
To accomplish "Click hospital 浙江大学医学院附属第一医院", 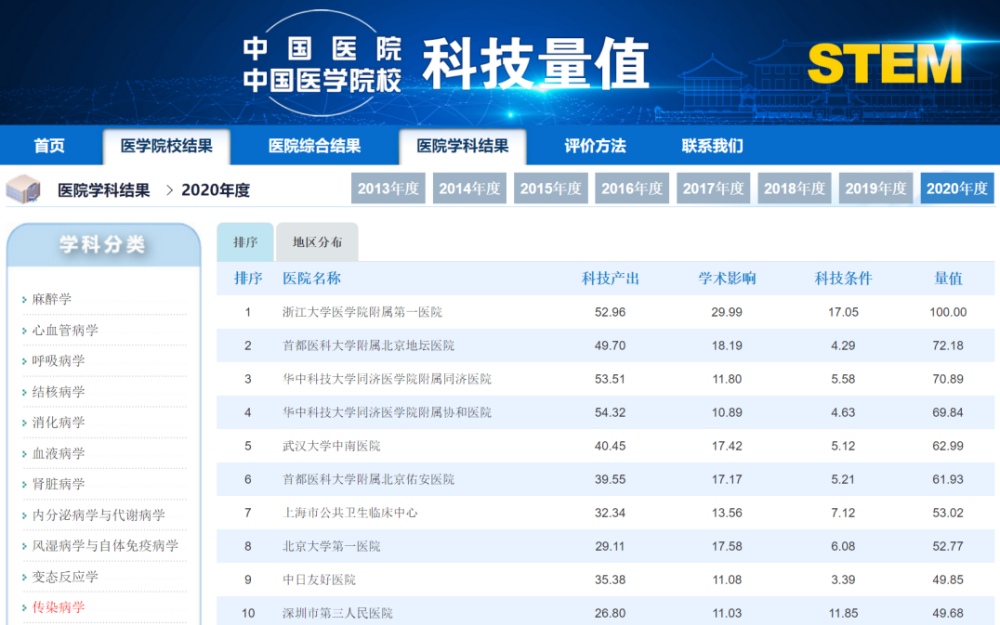I will tap(362, 312).
